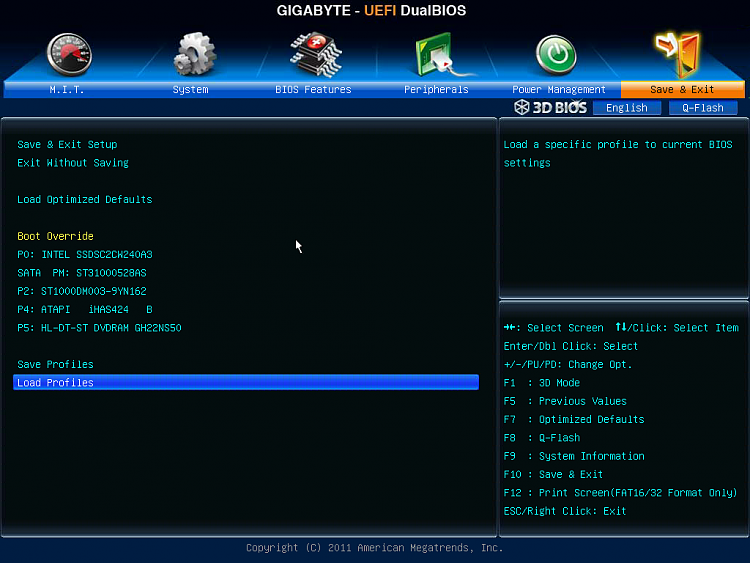Launch the Q-Flash utility button
This screenshot has height=563, width=750.
703,108
